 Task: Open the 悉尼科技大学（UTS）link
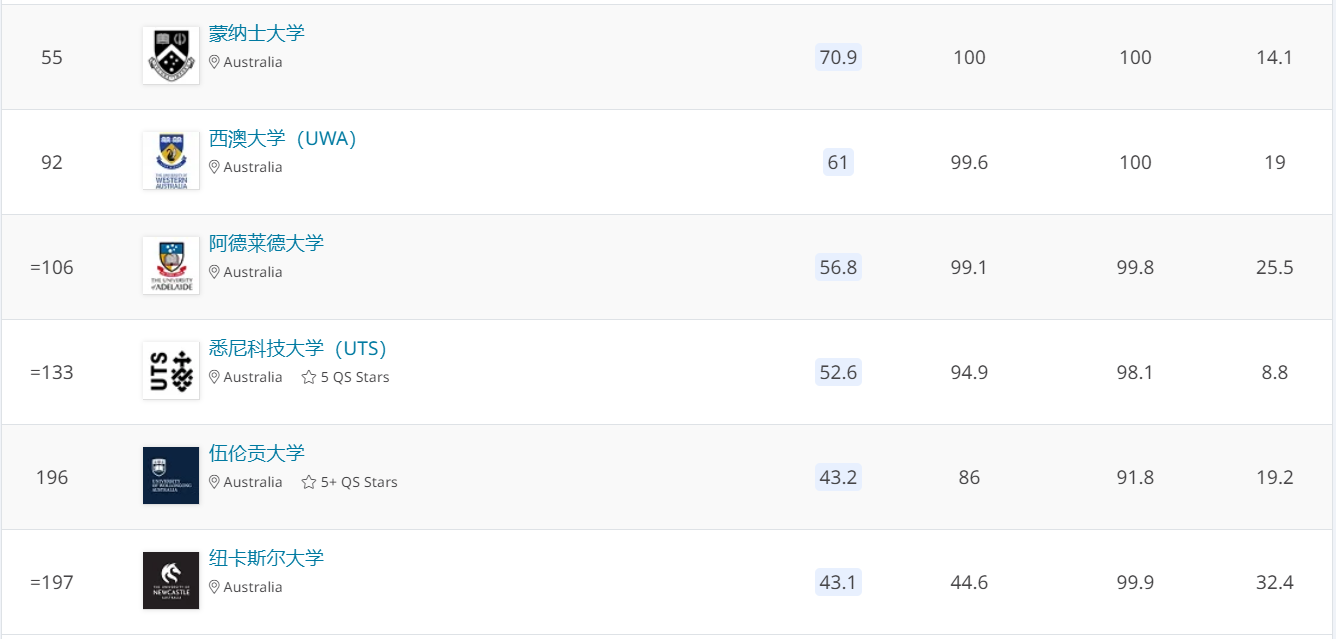pyautogui.click(x=298, y=348)
